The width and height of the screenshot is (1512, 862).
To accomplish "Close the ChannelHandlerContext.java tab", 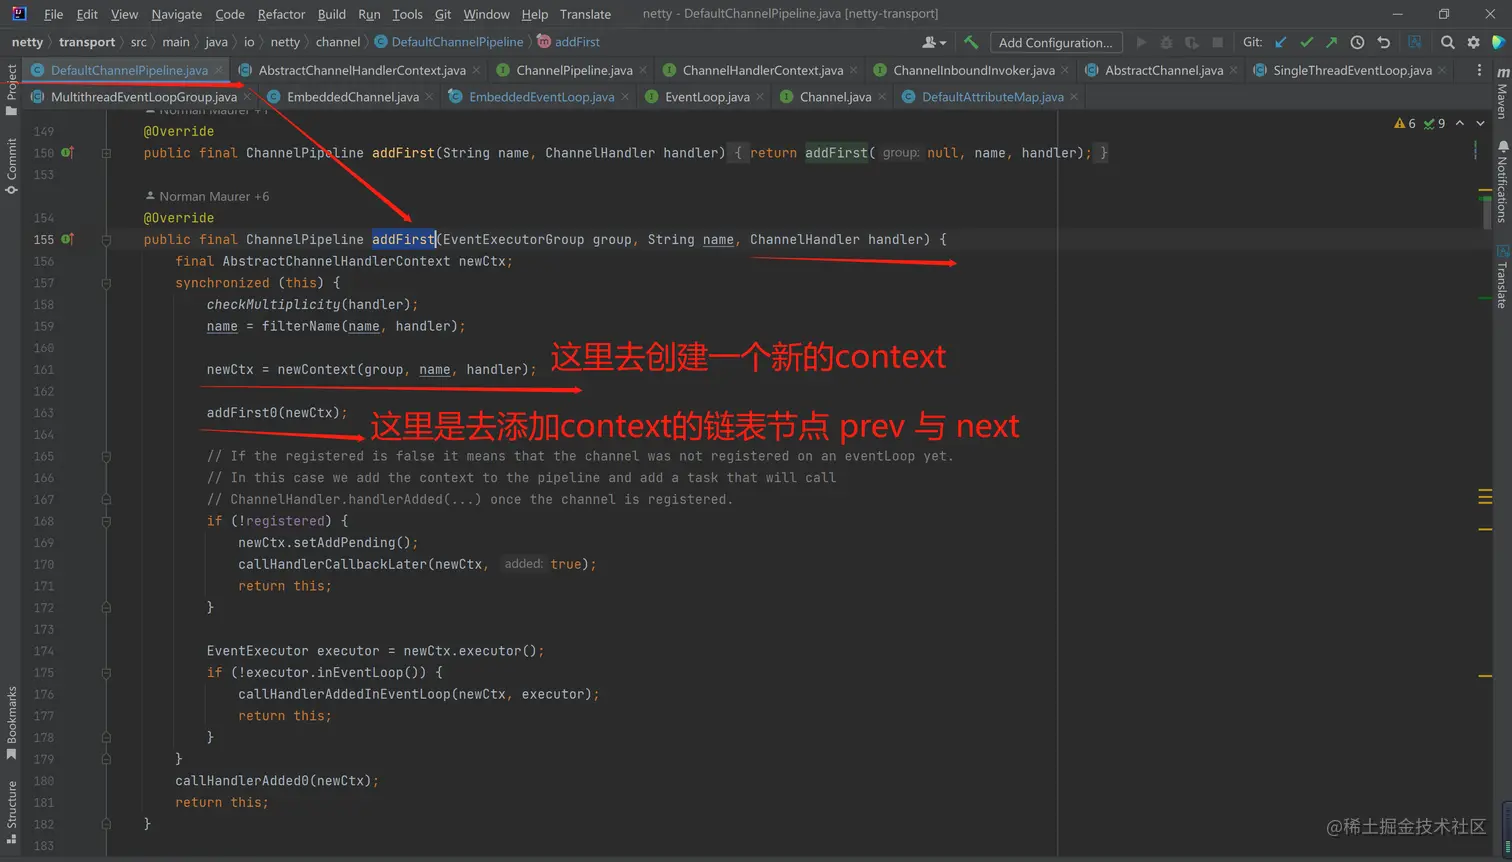I will (853, 70).
